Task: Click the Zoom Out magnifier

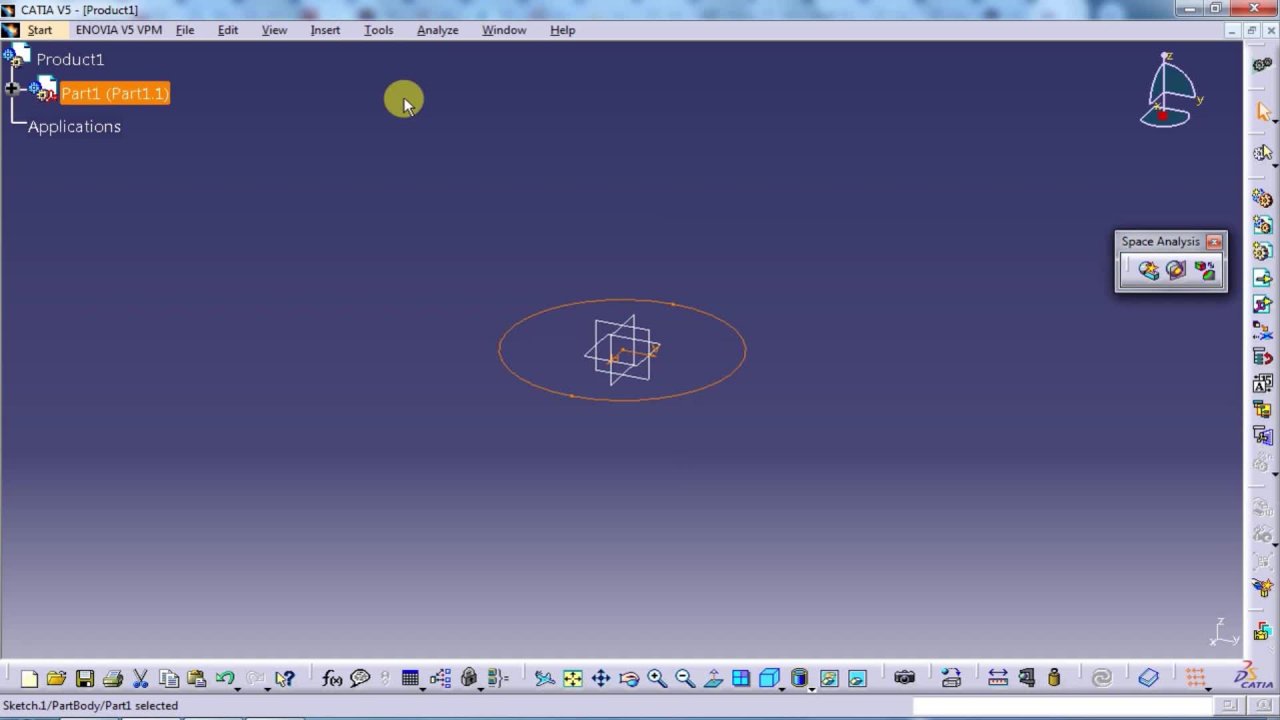Action: 685,679
